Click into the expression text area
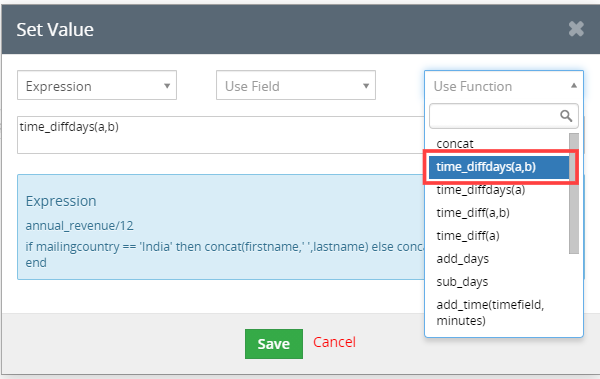Image resolution: width=600 pixels, height=379 pixels. 221,135
